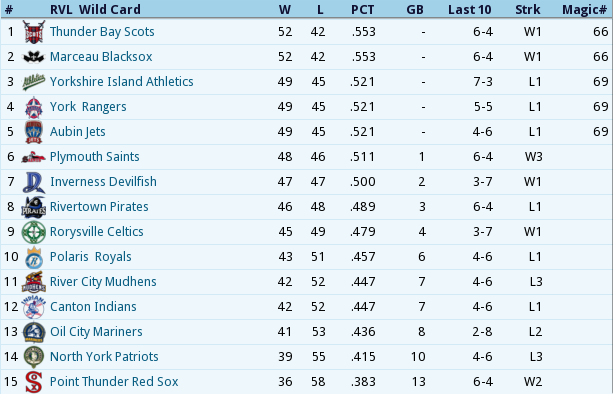Screen dimensions: 613x394
Task: Sort standings by the W column header
Action: click(285, 9)
